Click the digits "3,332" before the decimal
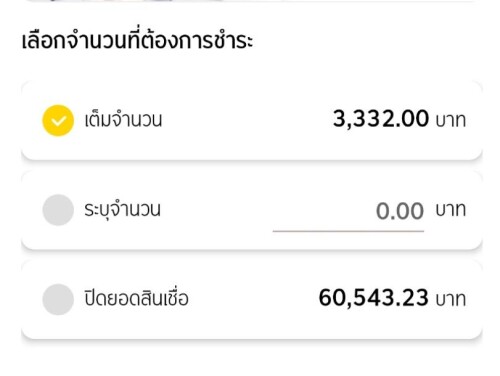Screen dimensions: 500x376 [x=357, y=119]
